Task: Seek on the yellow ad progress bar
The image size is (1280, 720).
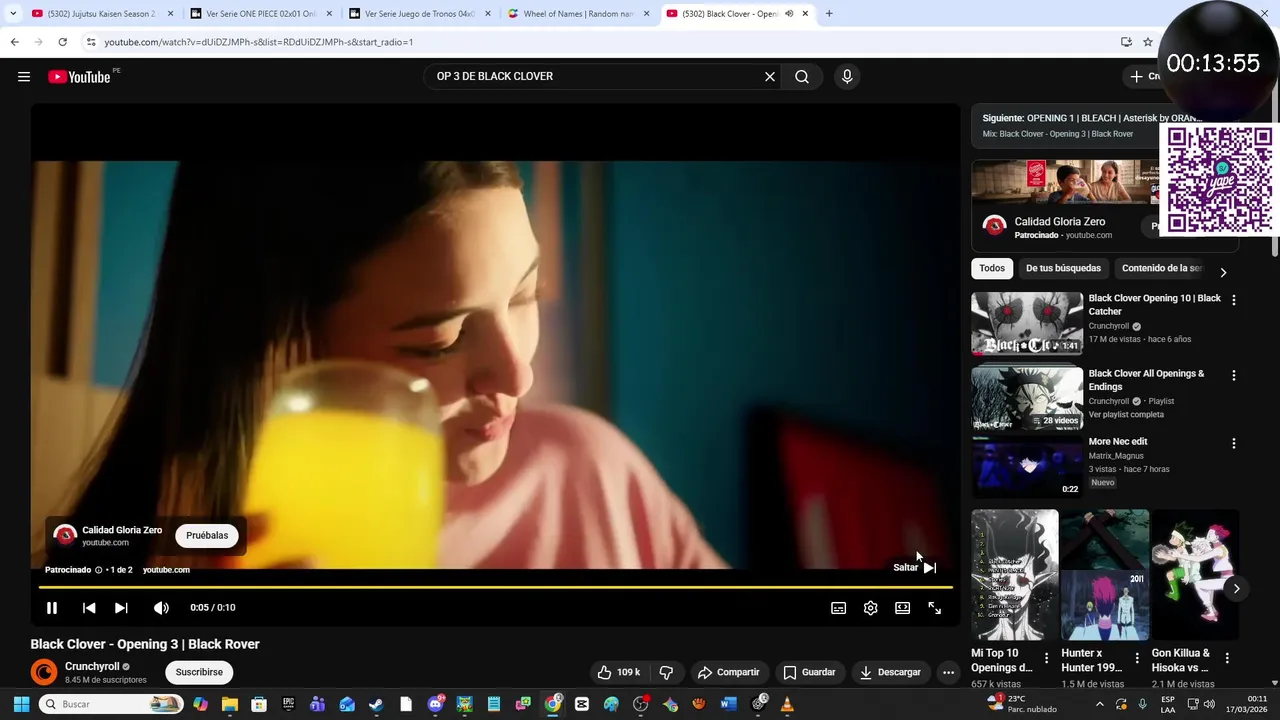Action: click(495, 587)
